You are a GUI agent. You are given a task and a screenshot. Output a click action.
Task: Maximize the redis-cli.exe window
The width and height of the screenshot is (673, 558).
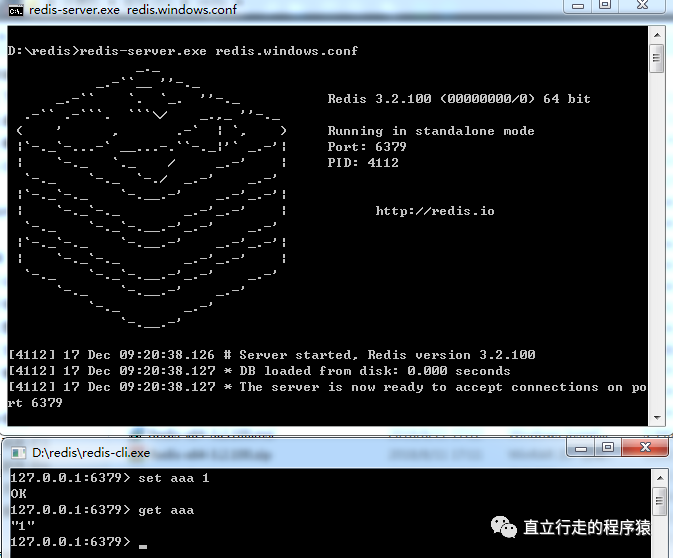point(608,448)
